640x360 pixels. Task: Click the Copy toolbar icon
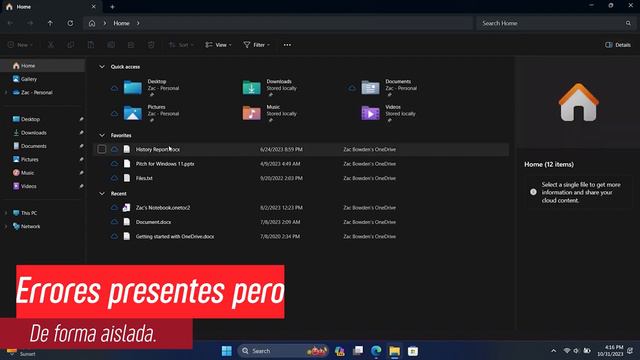[x=71, y=45]
